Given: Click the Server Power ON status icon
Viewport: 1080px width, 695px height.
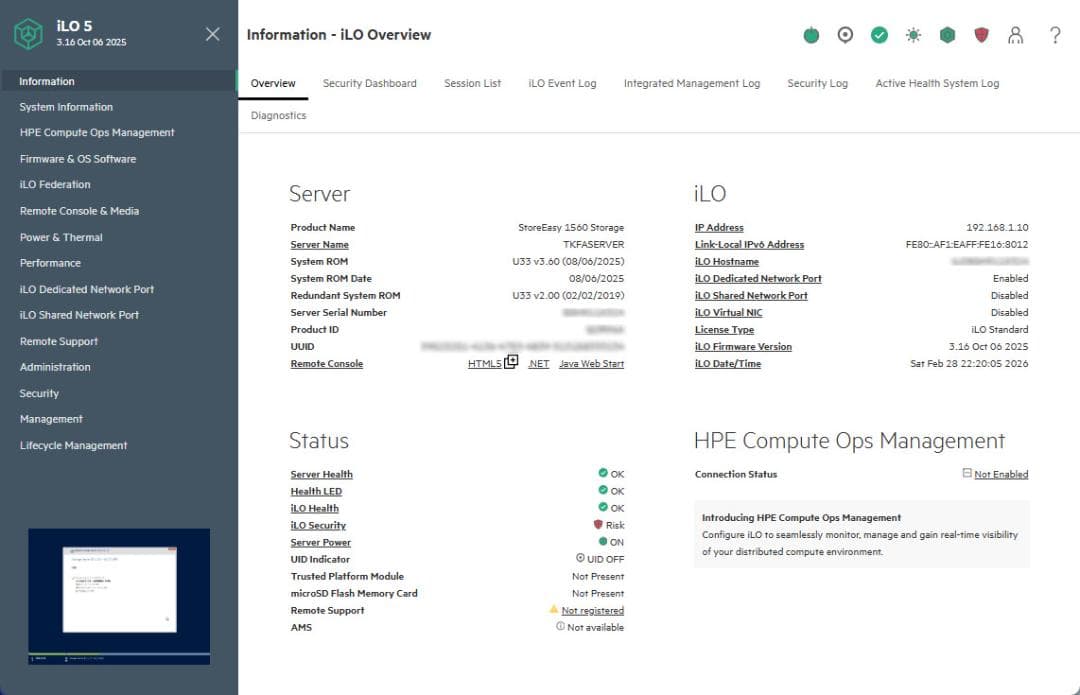Looking at the screenshot, I should point(603,541).
